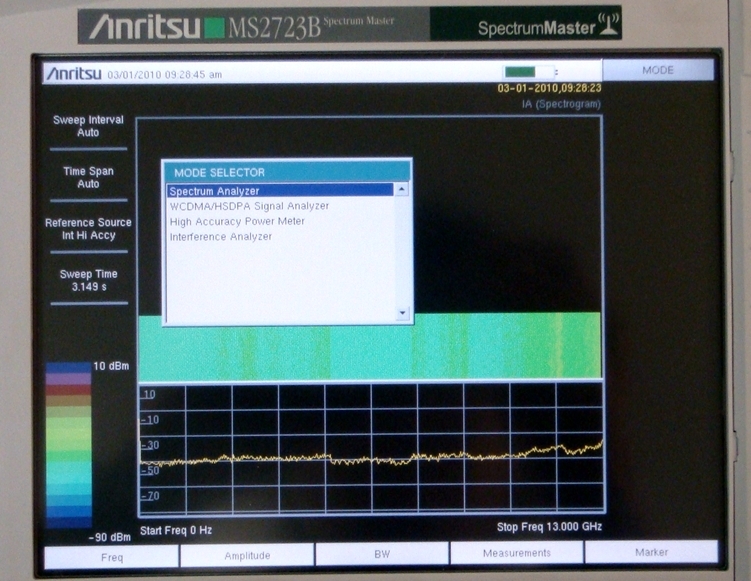Click the -70 axis label on graph
Viewport: 751px width, 581px height.
point(150,496)
